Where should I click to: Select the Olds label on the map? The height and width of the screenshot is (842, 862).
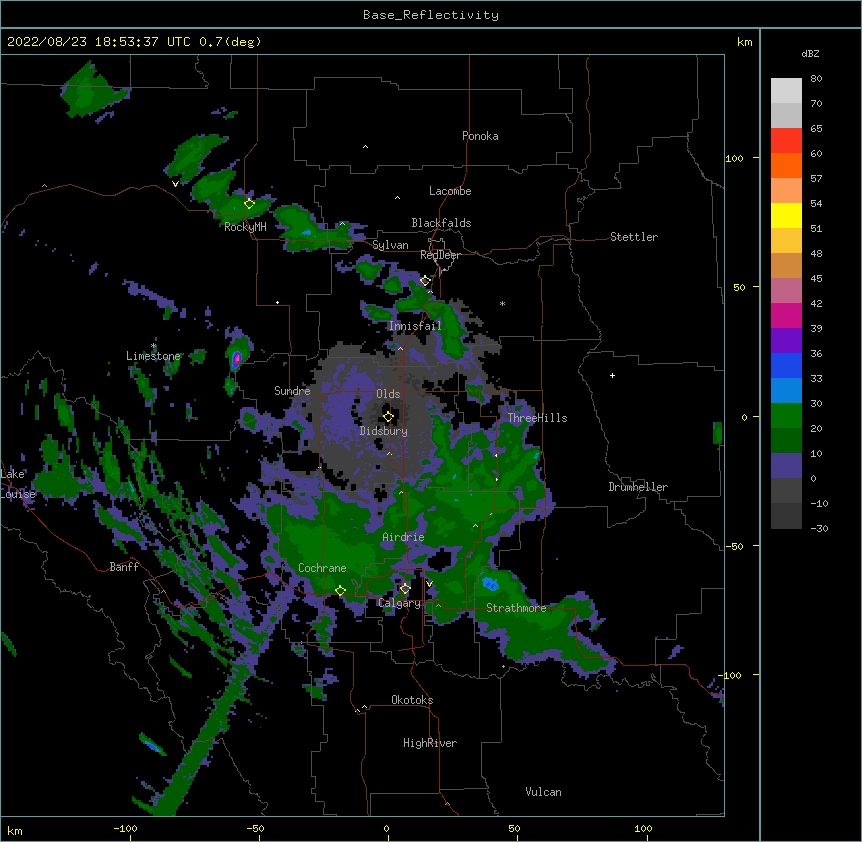click(x=388, y=394)
